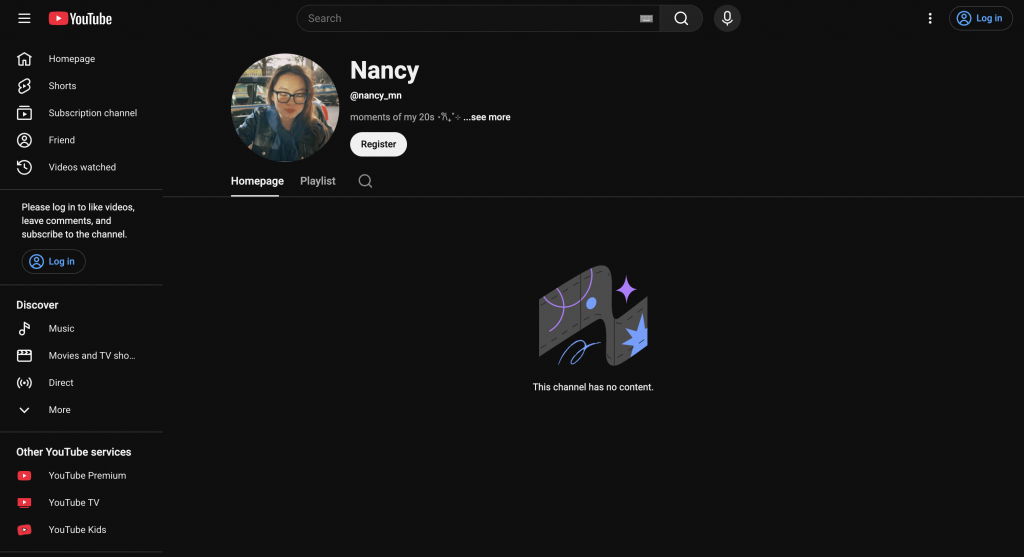1024x557 pixels.
Task: Click the YouTube Premium label
Action: [x=87, y=475]
